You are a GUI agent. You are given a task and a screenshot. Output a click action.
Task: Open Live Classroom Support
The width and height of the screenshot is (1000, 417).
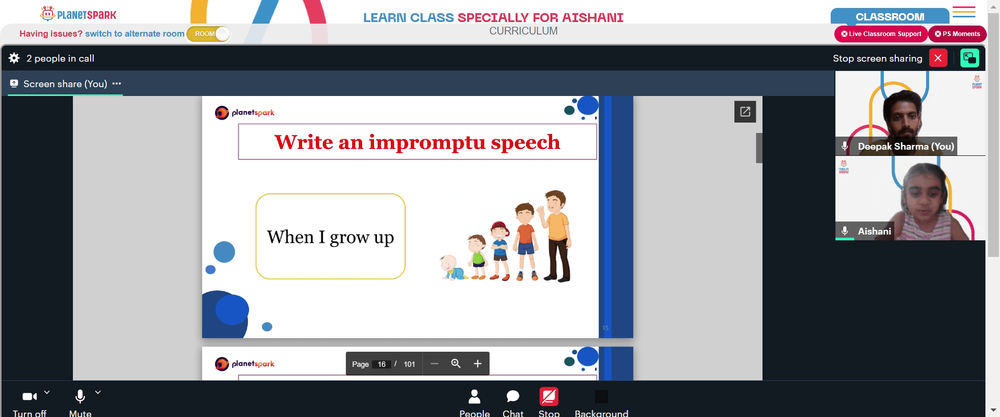pos(881,34)
